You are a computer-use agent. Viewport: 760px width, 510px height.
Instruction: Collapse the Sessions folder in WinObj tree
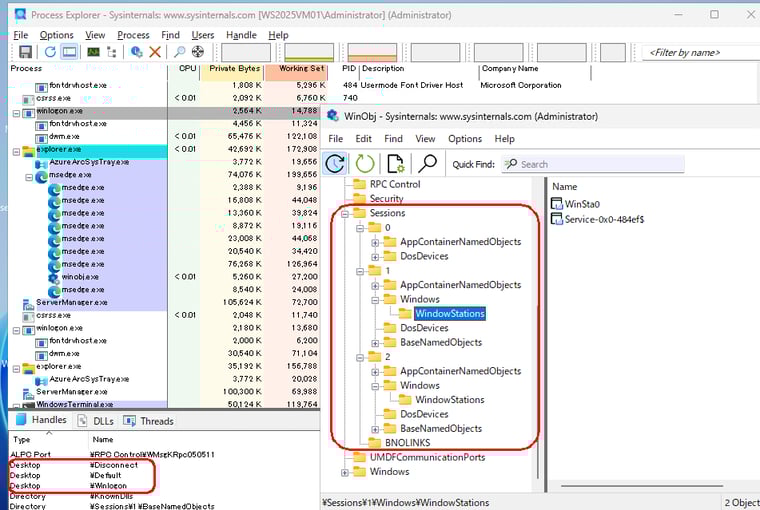click(345, 214)
